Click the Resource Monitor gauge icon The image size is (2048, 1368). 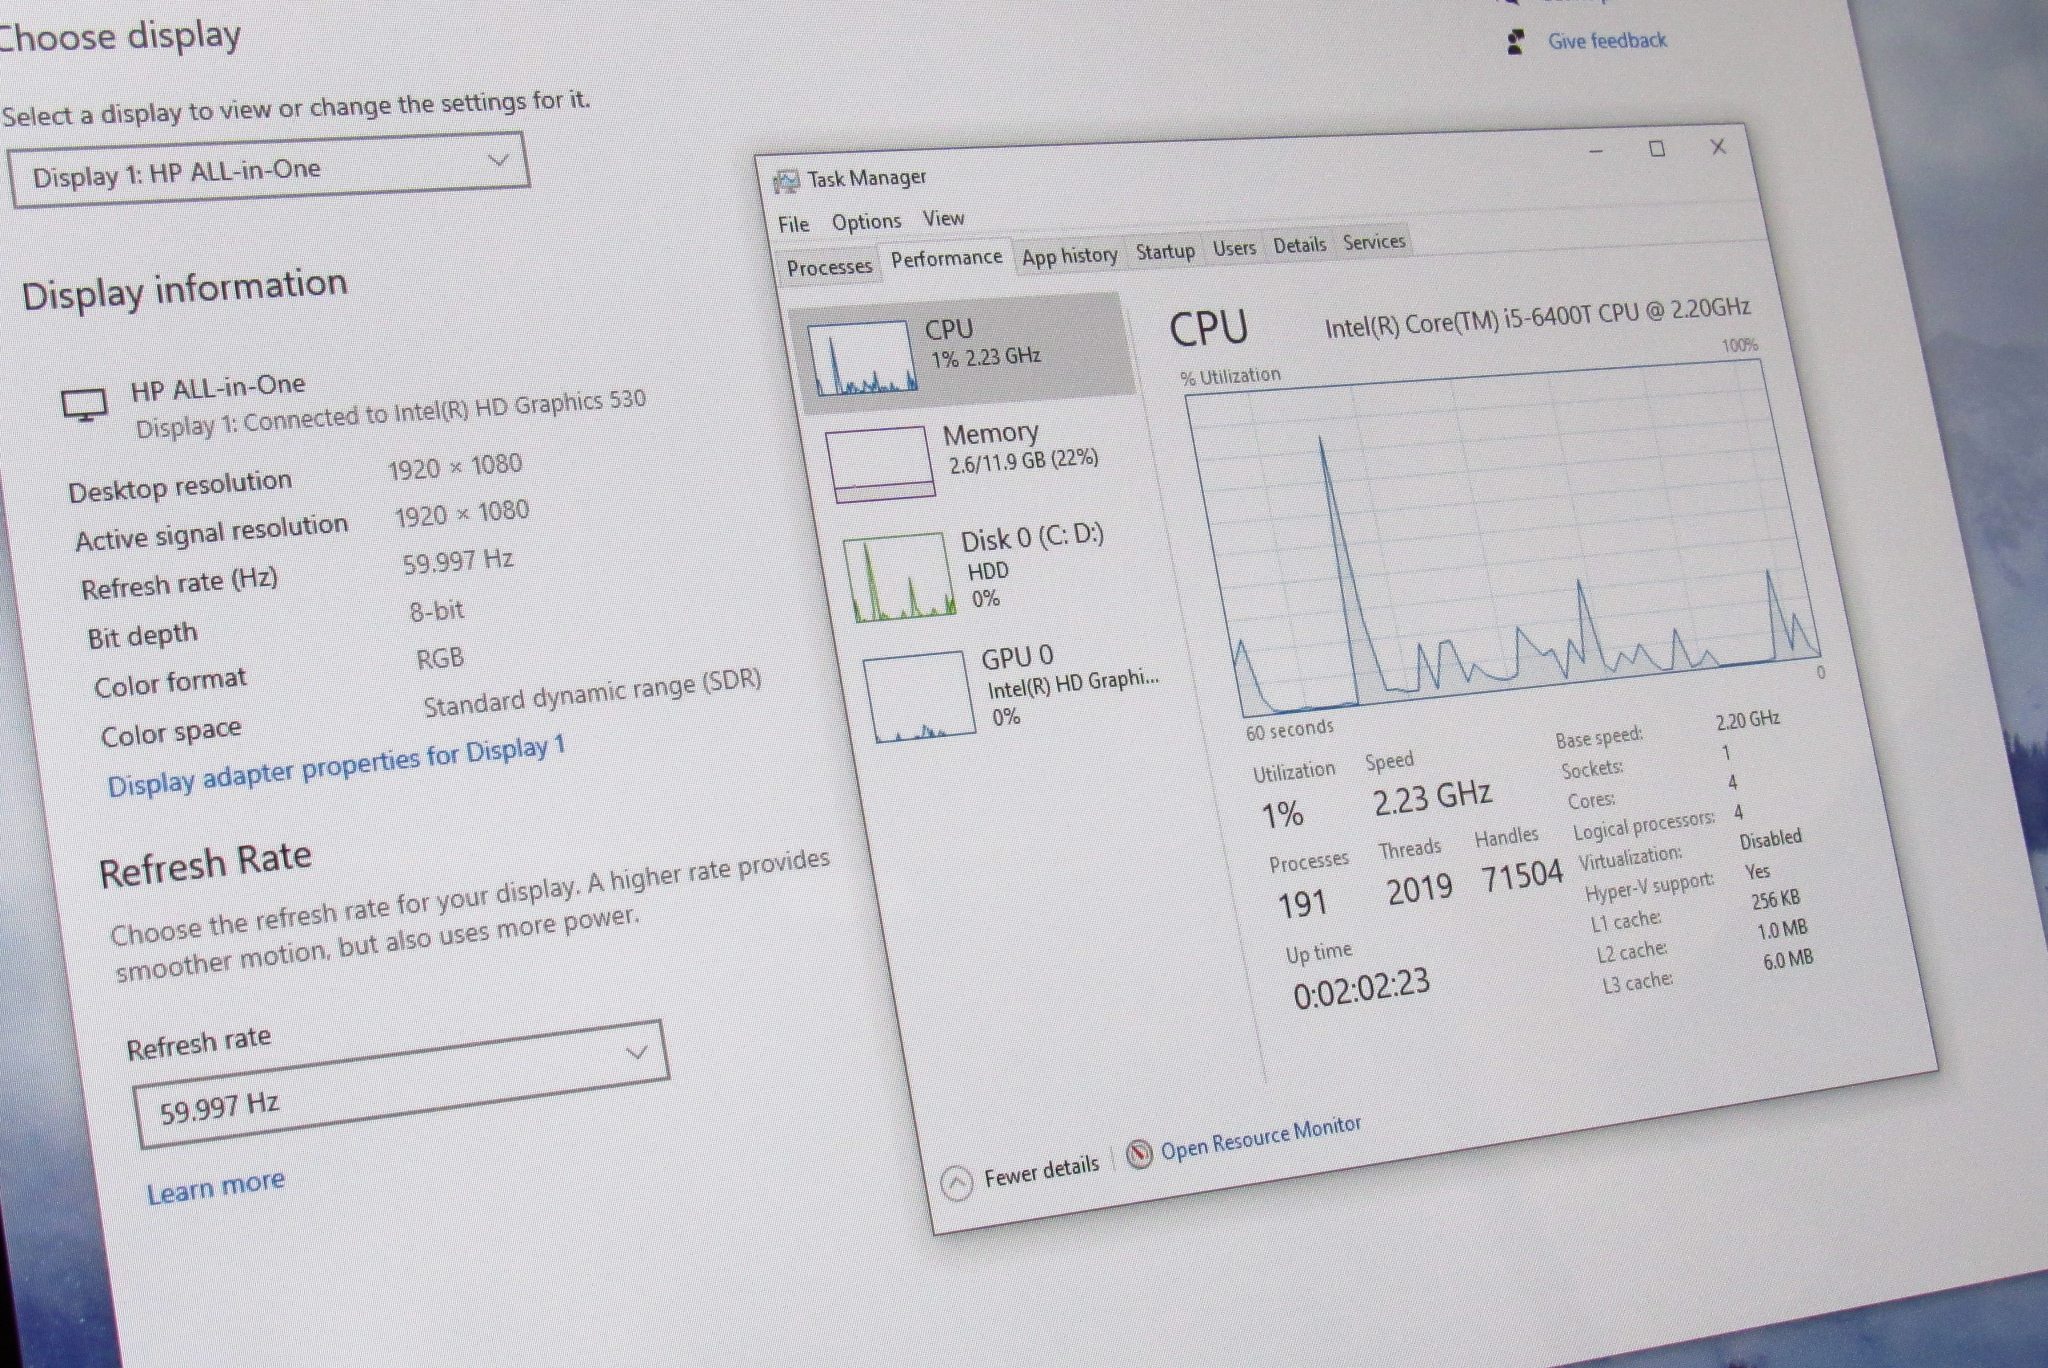[x=1139, y=1155]
